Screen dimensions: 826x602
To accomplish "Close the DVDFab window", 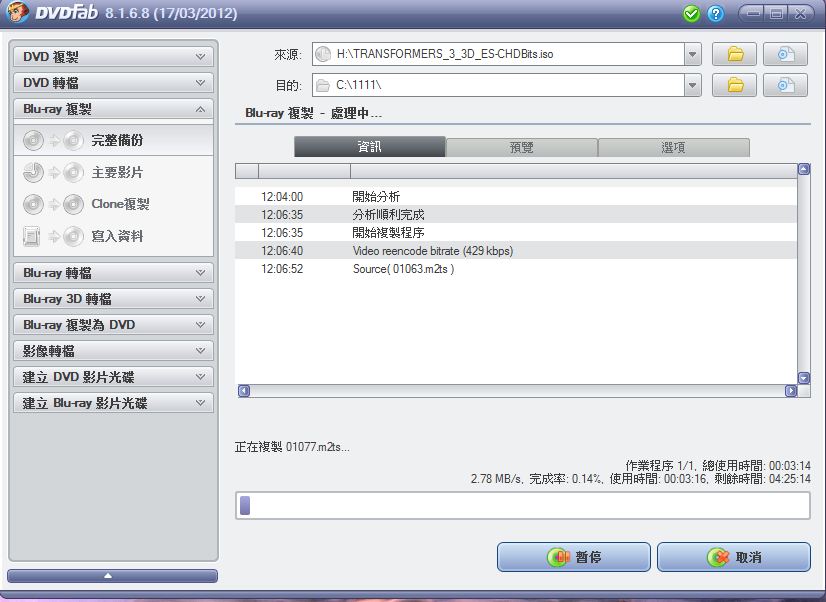I will point(800,14).
